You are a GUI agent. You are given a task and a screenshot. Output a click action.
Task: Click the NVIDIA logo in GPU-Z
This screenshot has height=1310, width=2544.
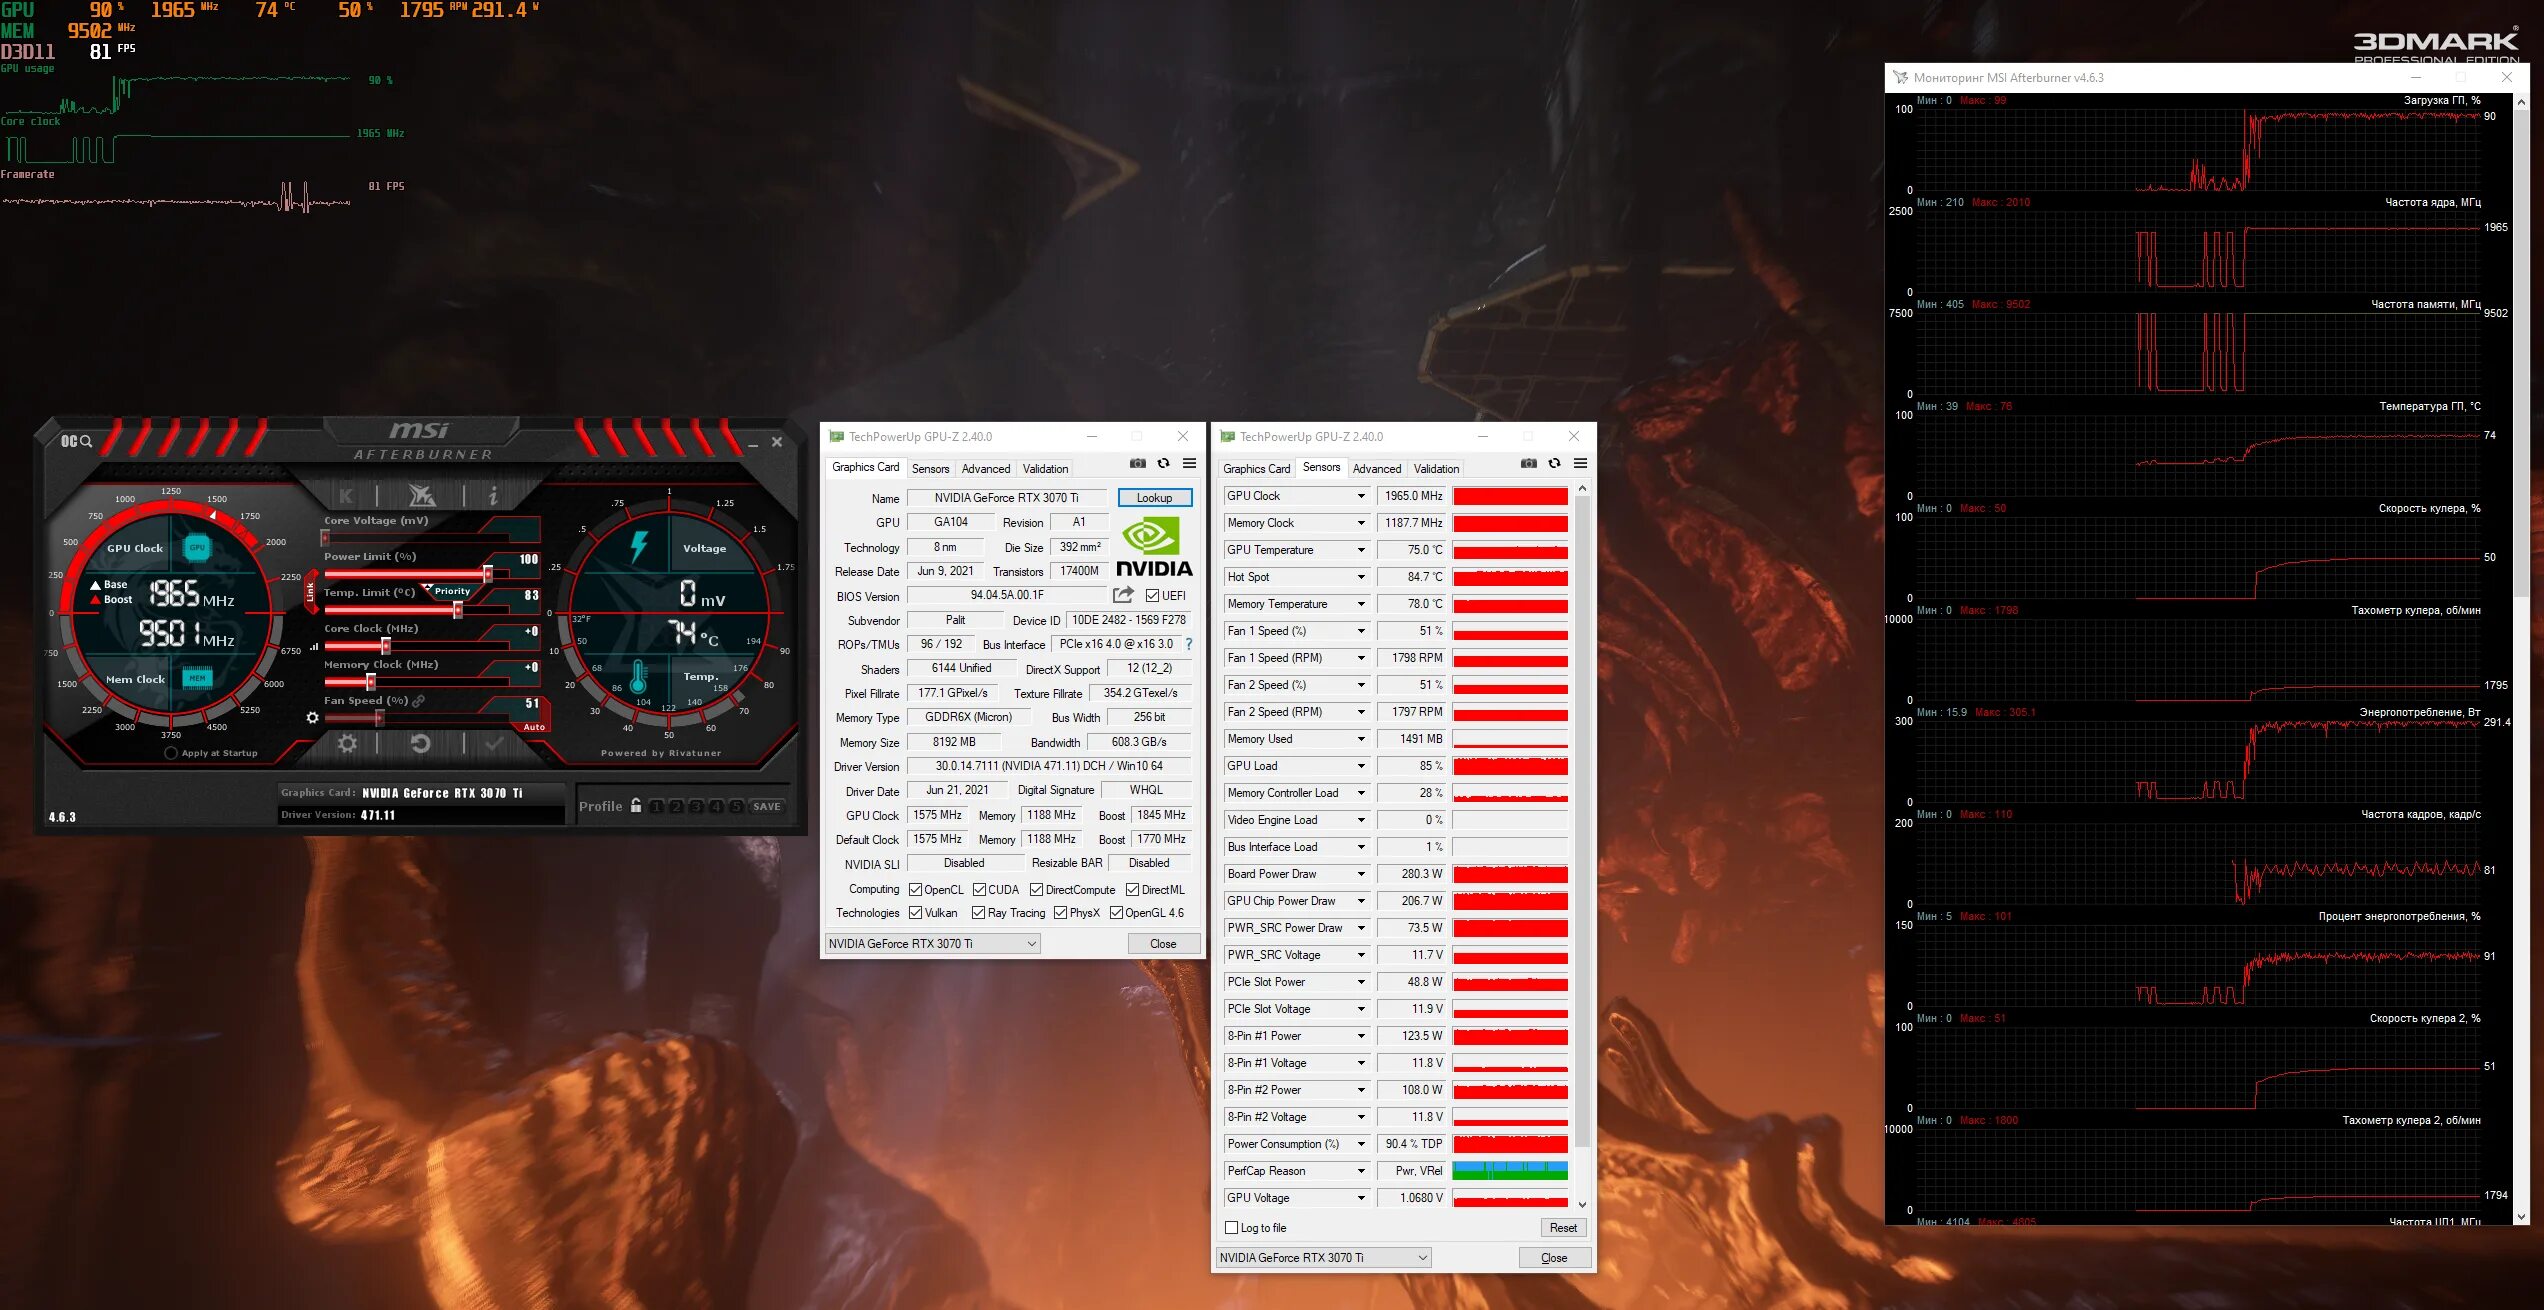click(1153, 547)
